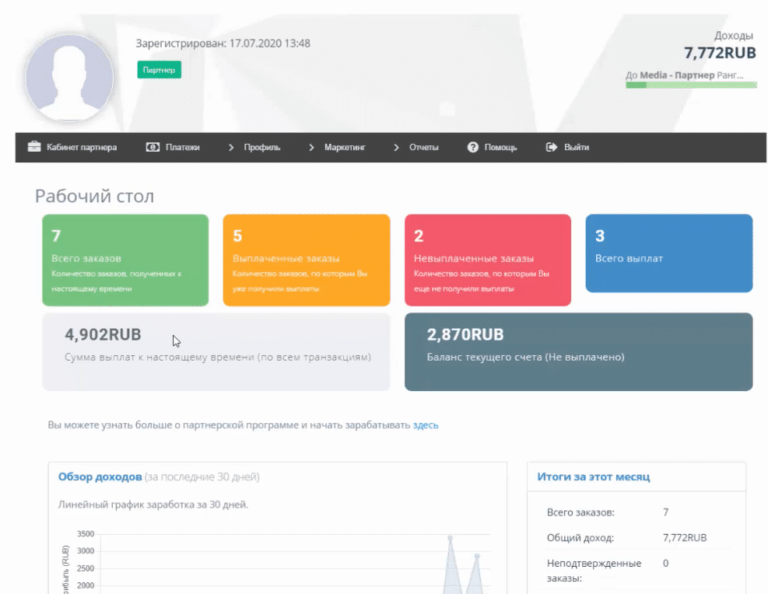Open the orange Выплаченные заказы card
The image size is (768, 594).
(x=306, y=260)
